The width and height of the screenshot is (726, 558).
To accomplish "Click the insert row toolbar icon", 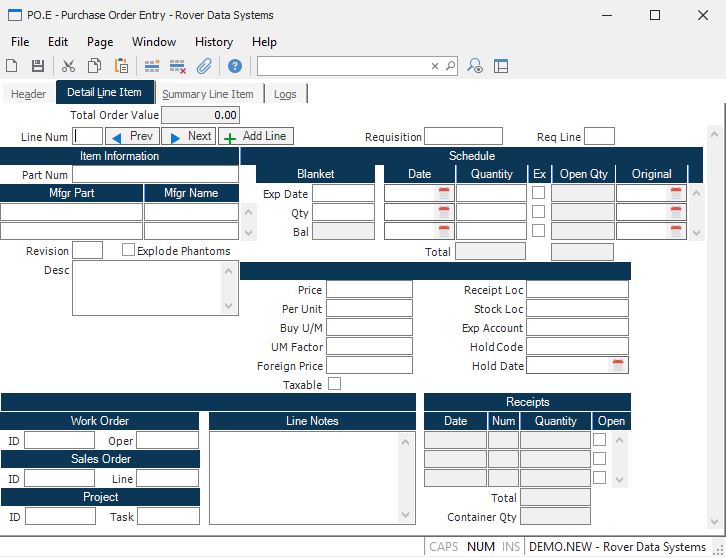I will point(152,66).
